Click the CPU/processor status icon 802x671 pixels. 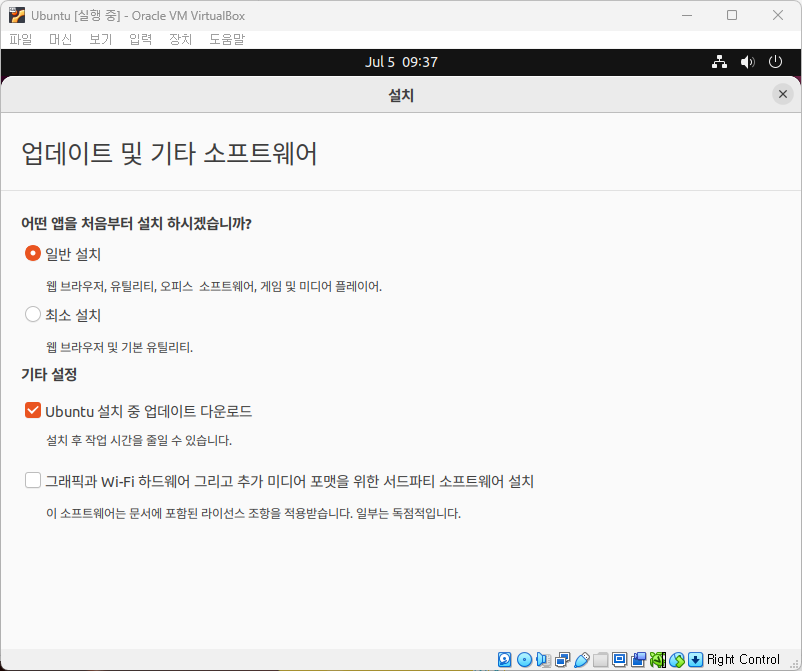(658, 659)
